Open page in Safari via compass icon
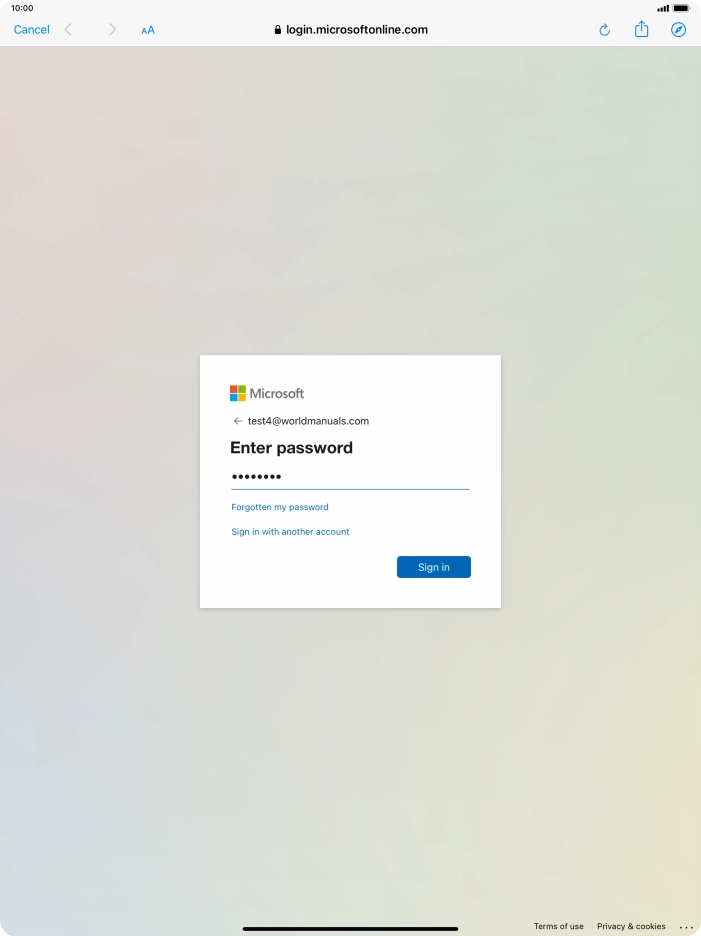Image resolution: width=701 pixels, height=936 pixels. point(678,29)
